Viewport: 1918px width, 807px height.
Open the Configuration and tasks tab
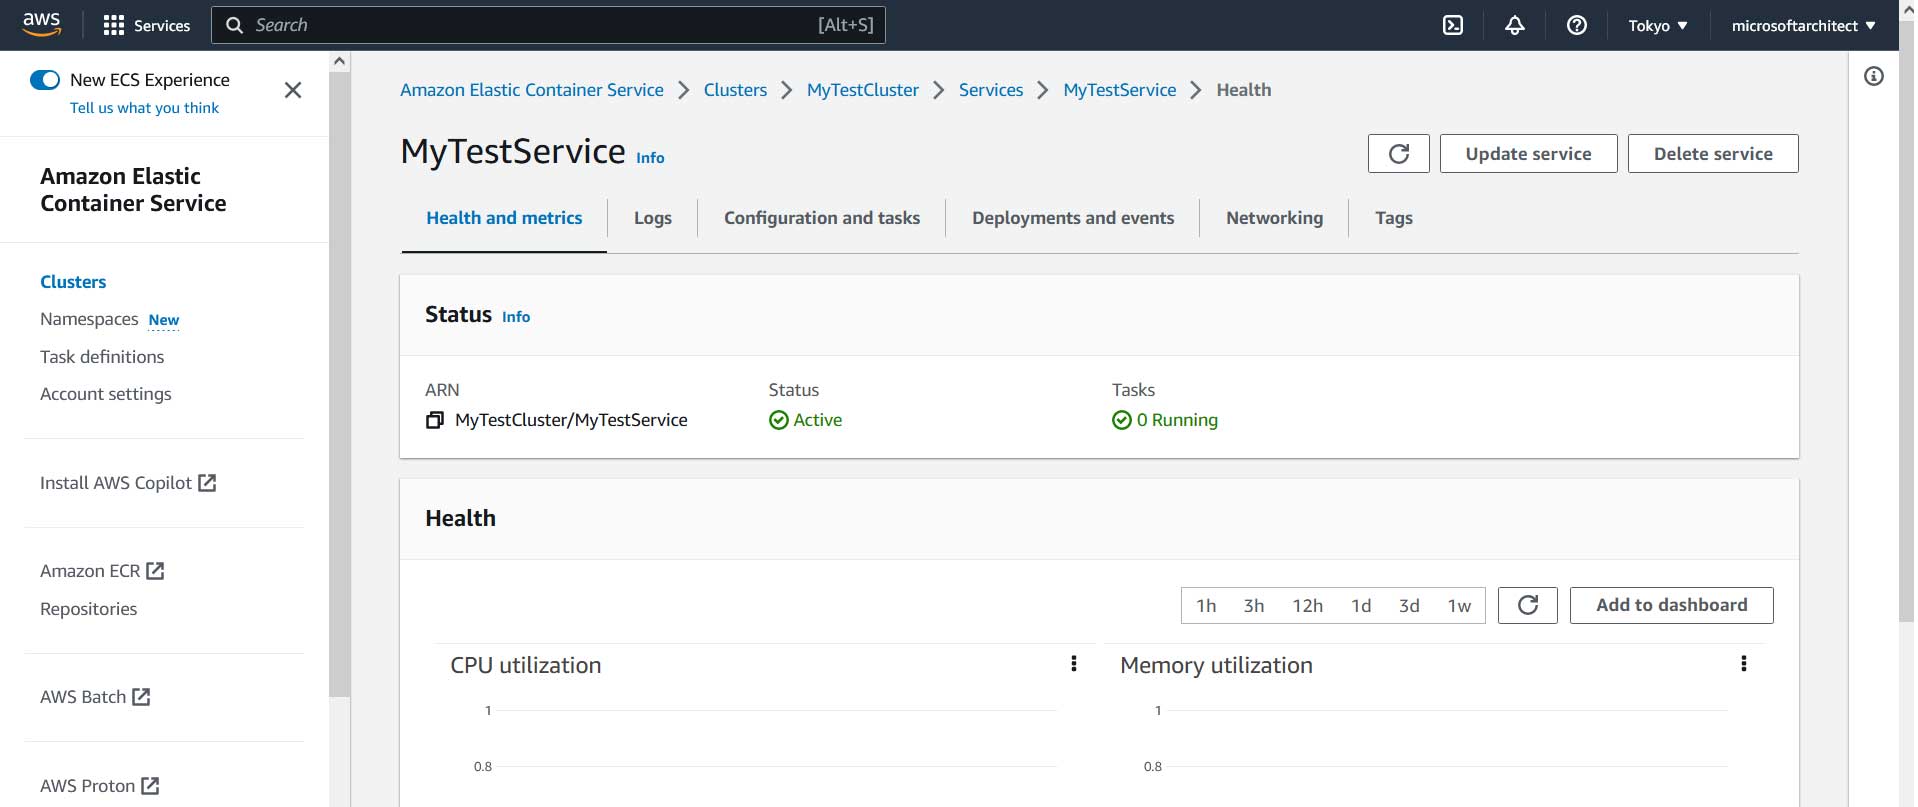(x=822, y=218)
